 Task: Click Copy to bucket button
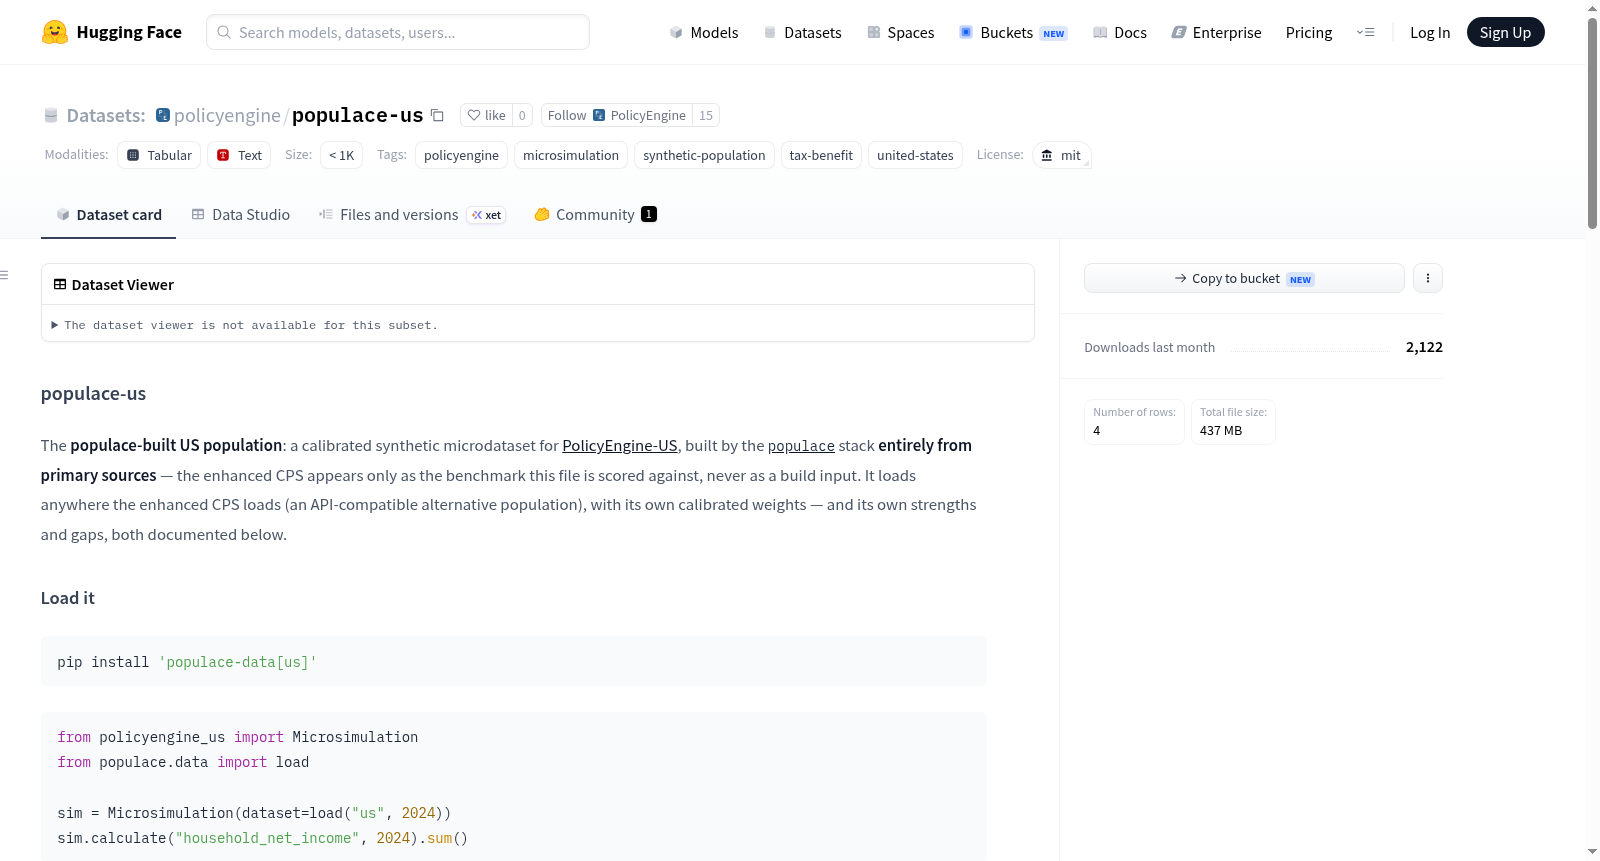[x=1244, y=278]
